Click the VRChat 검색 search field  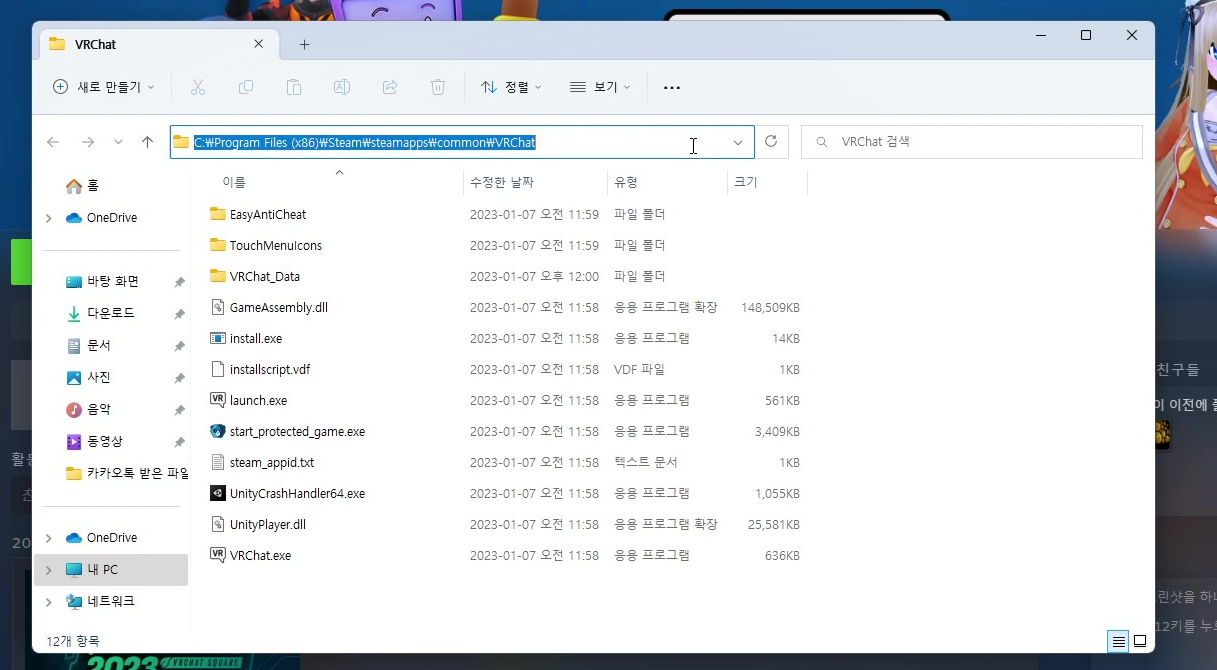pos(972,142)
